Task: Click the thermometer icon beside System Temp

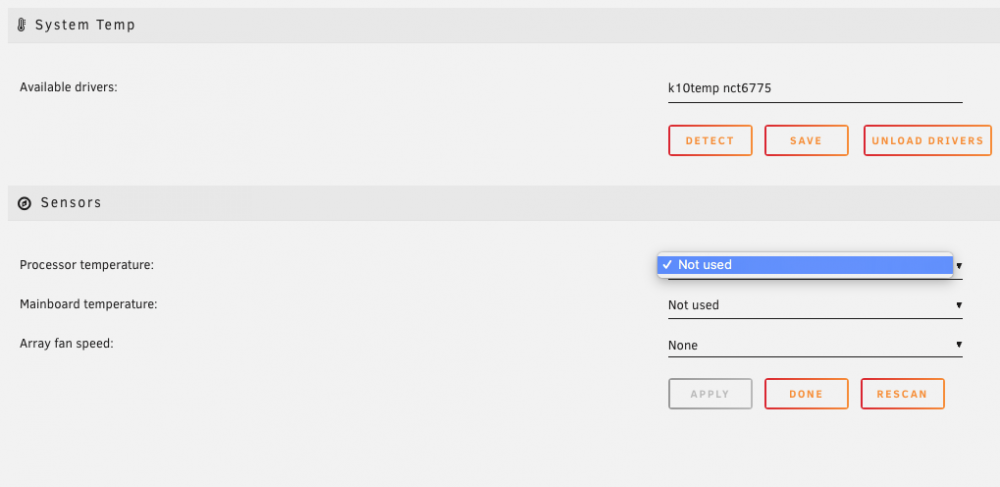Action: coord(22,25)
